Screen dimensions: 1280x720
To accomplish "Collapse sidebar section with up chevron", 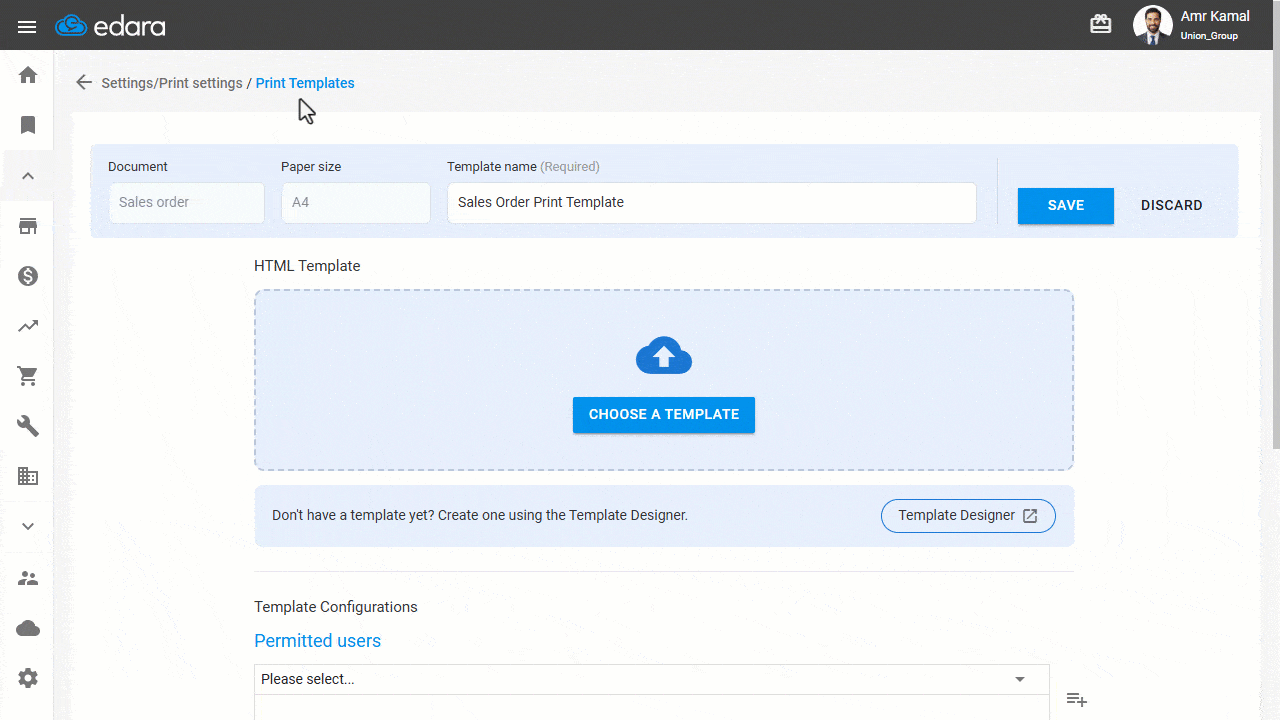I will click(28, 176).
